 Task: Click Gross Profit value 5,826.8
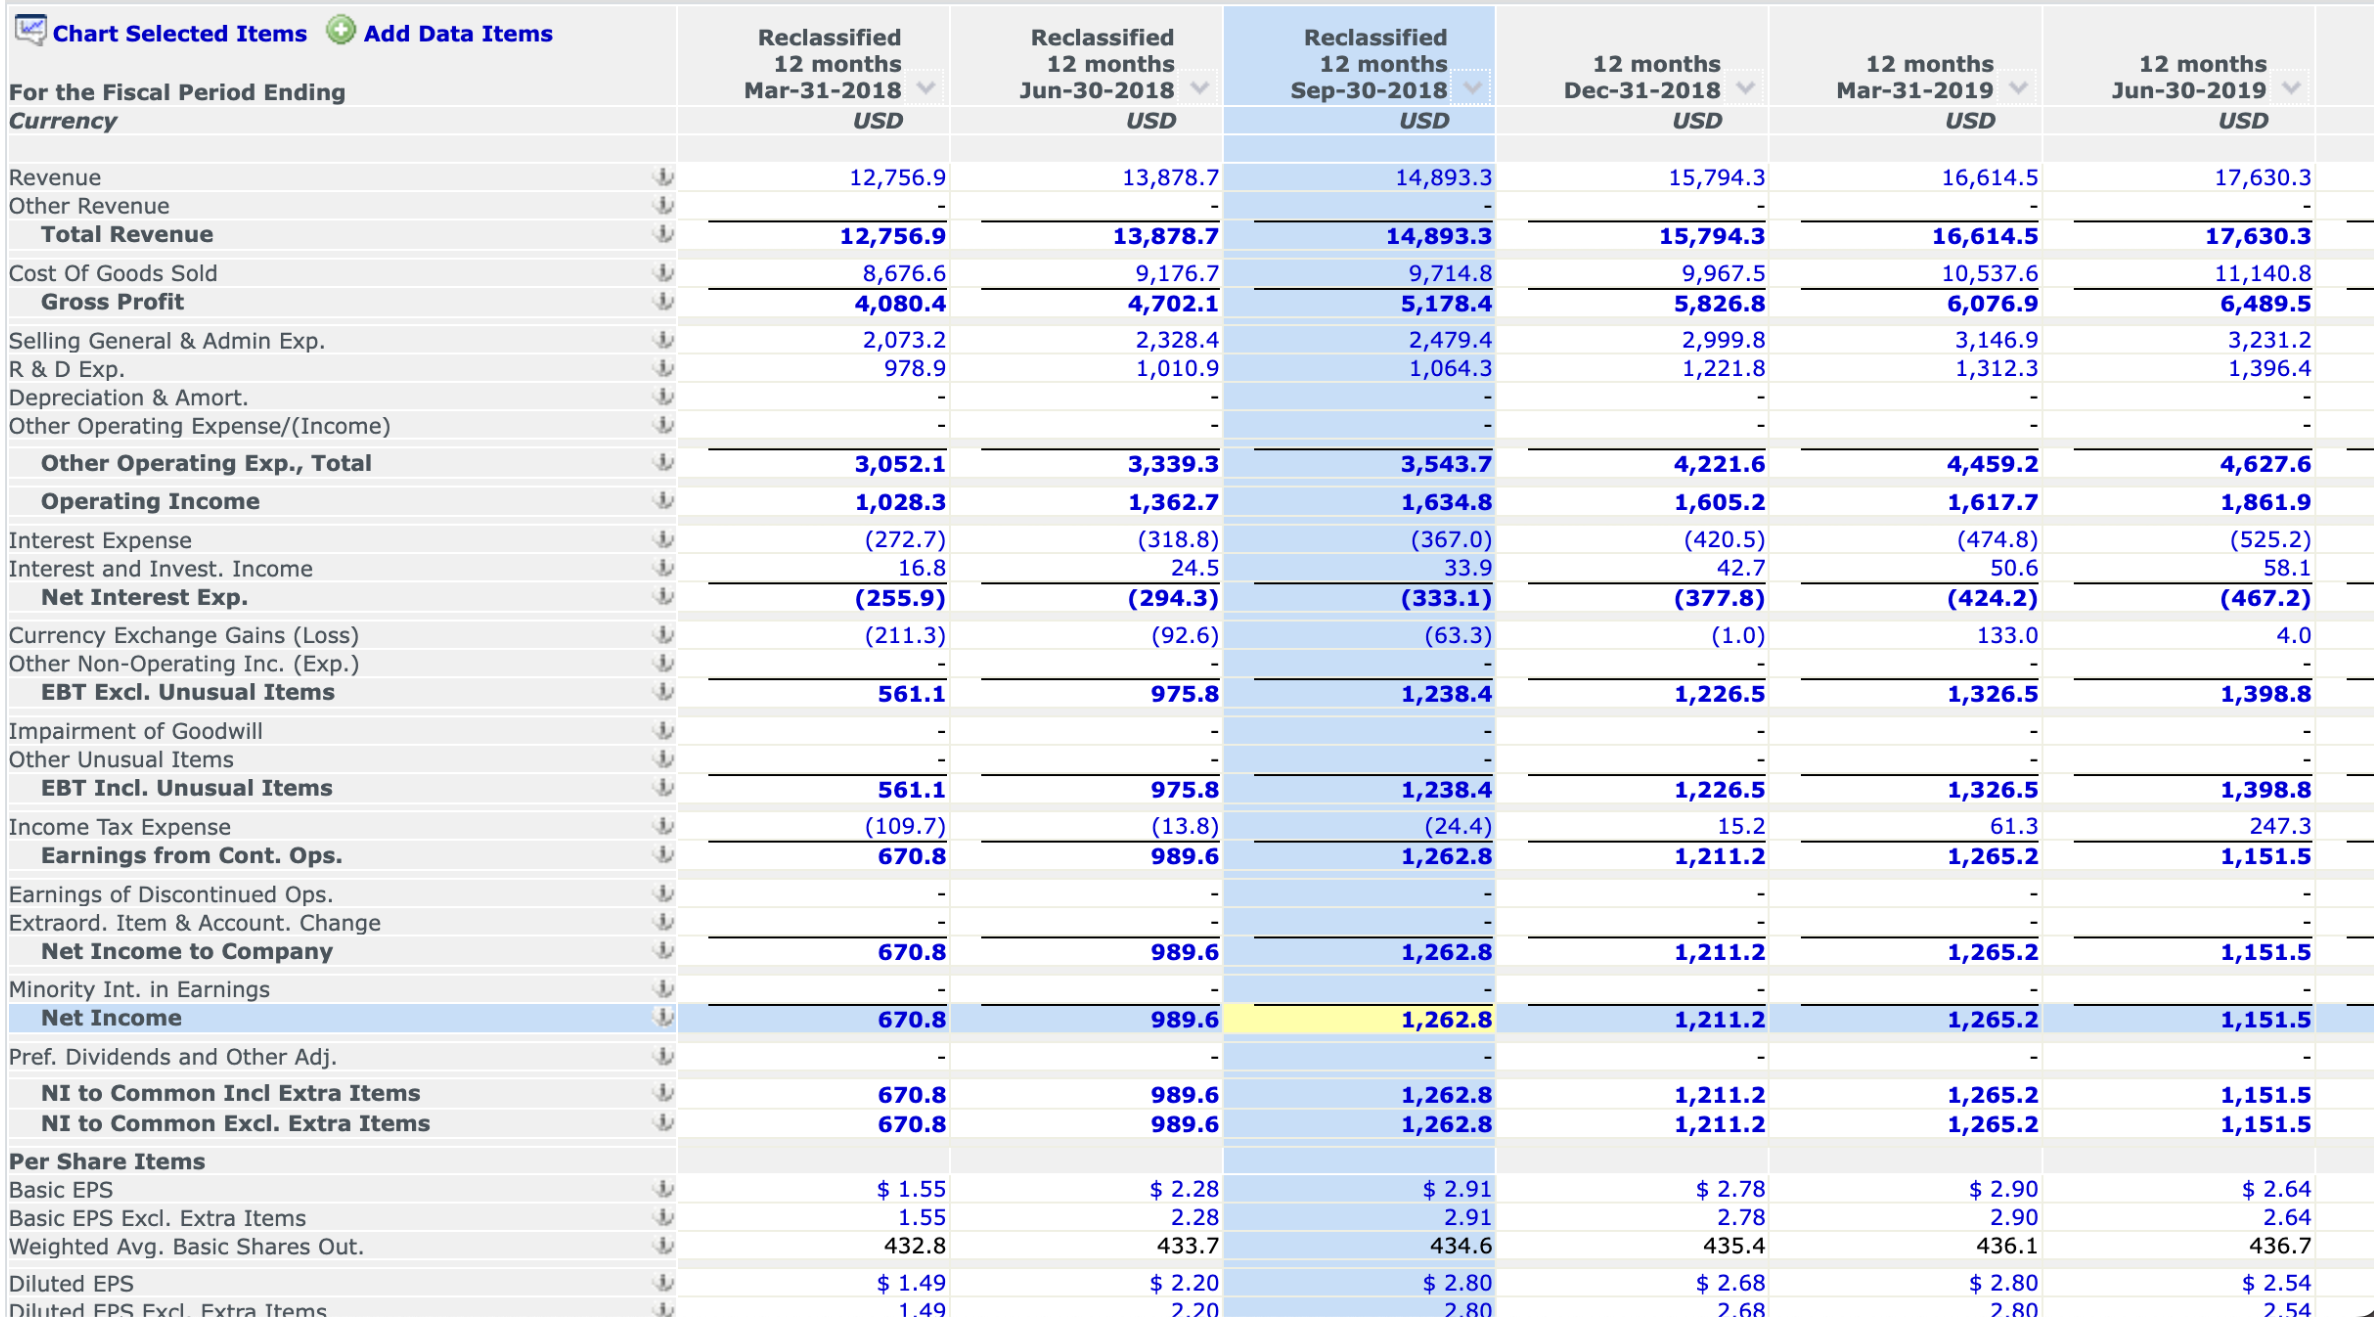pyautogui.click(x=1719, y=304)
